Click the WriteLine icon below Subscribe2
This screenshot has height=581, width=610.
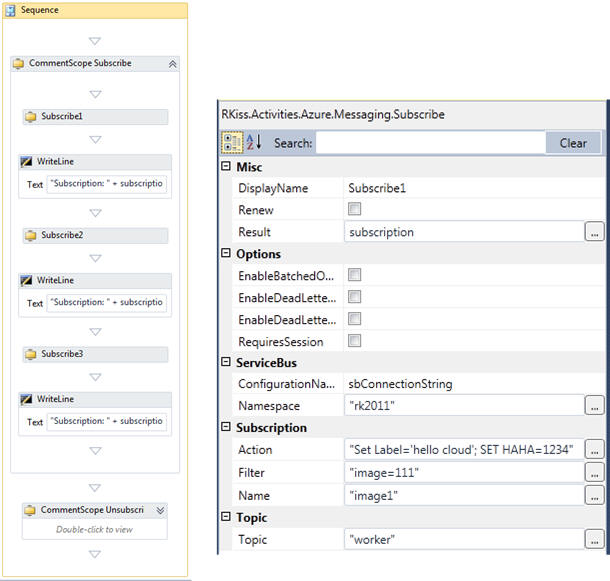click(x=26, y=280)
